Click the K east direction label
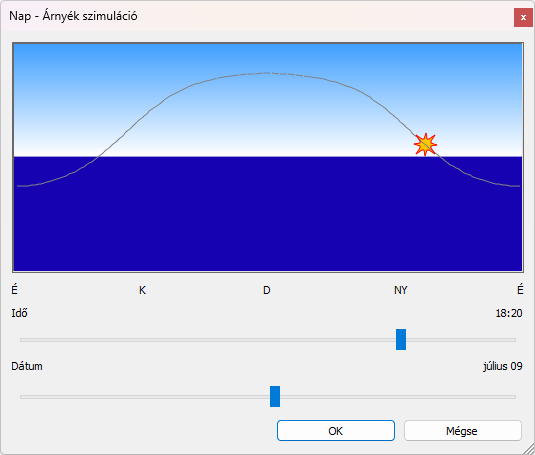The height and width of the screenshot is (455, 535). pos(142,290)
